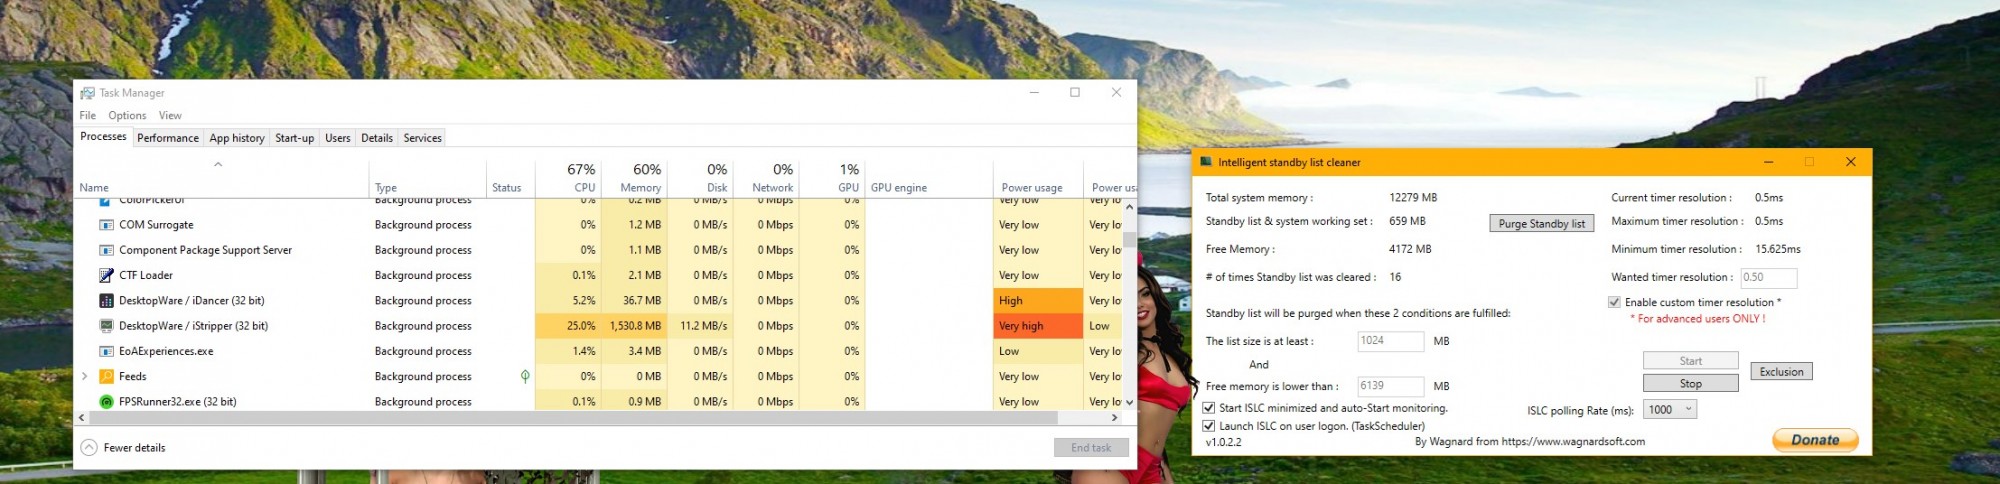This screenshot has width=2000, height=484.
Task: Select the Processes tab
Action: tap(103, 137)
